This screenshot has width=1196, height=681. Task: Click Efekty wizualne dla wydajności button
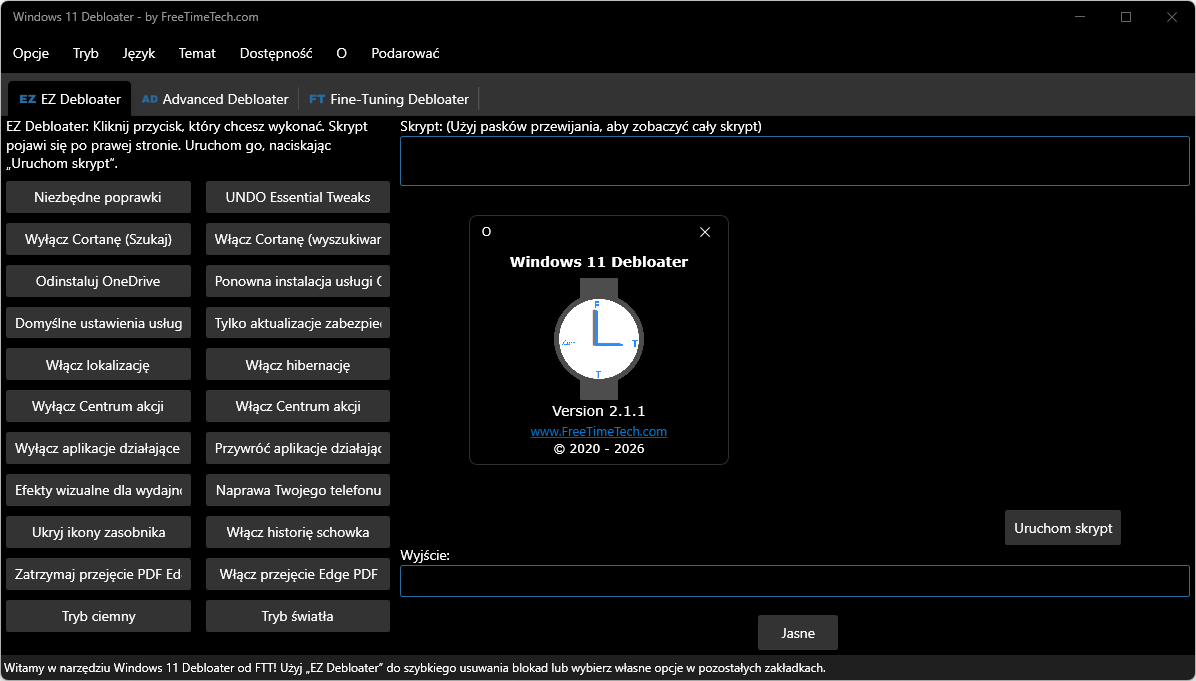[x=98, y=490]
